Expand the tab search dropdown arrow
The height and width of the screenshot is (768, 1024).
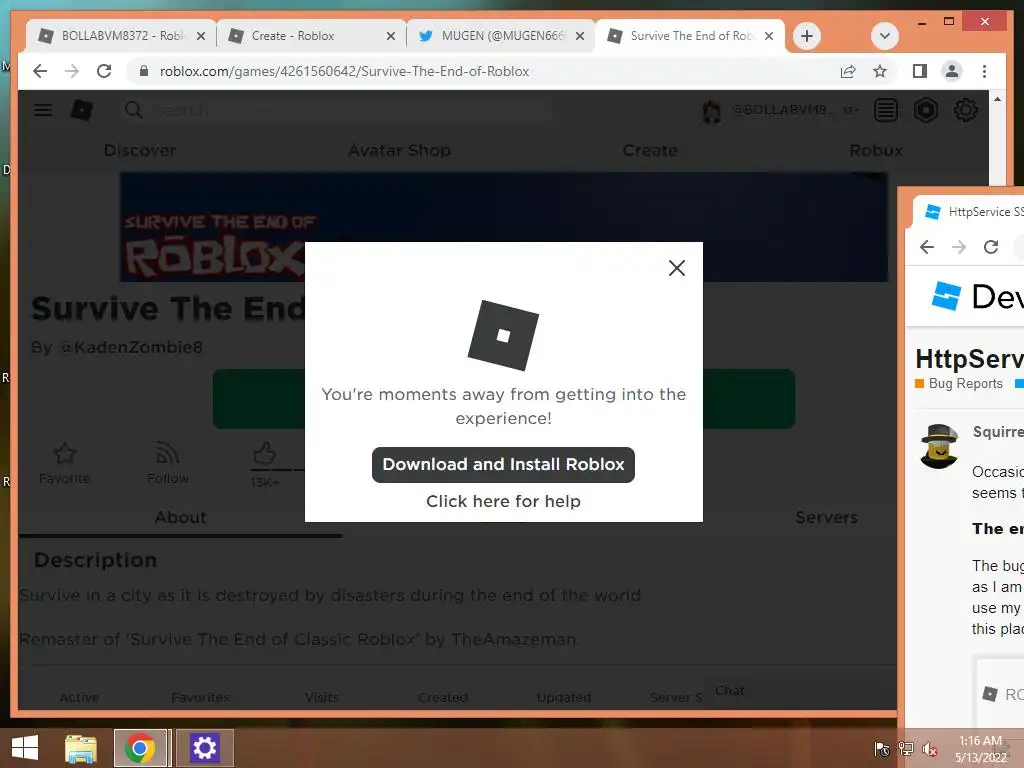coord(885,36)
